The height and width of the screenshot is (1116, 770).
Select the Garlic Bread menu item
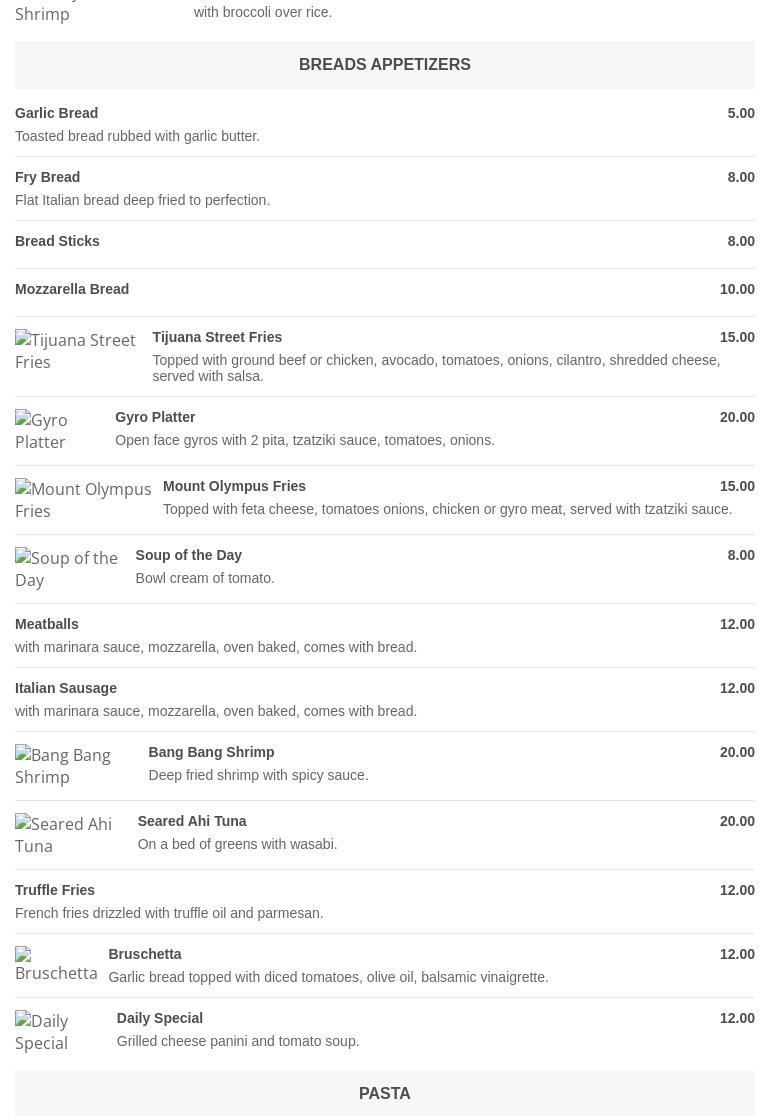pos(57,113)
